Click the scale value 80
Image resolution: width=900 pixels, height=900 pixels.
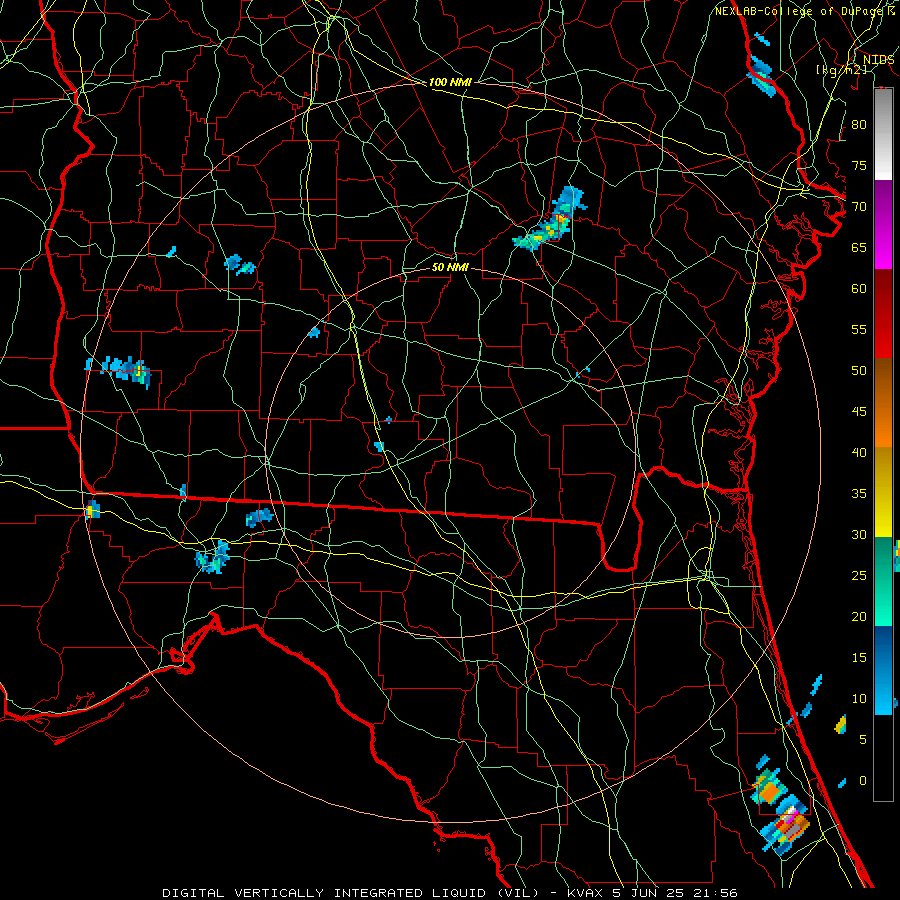(859, 125)
